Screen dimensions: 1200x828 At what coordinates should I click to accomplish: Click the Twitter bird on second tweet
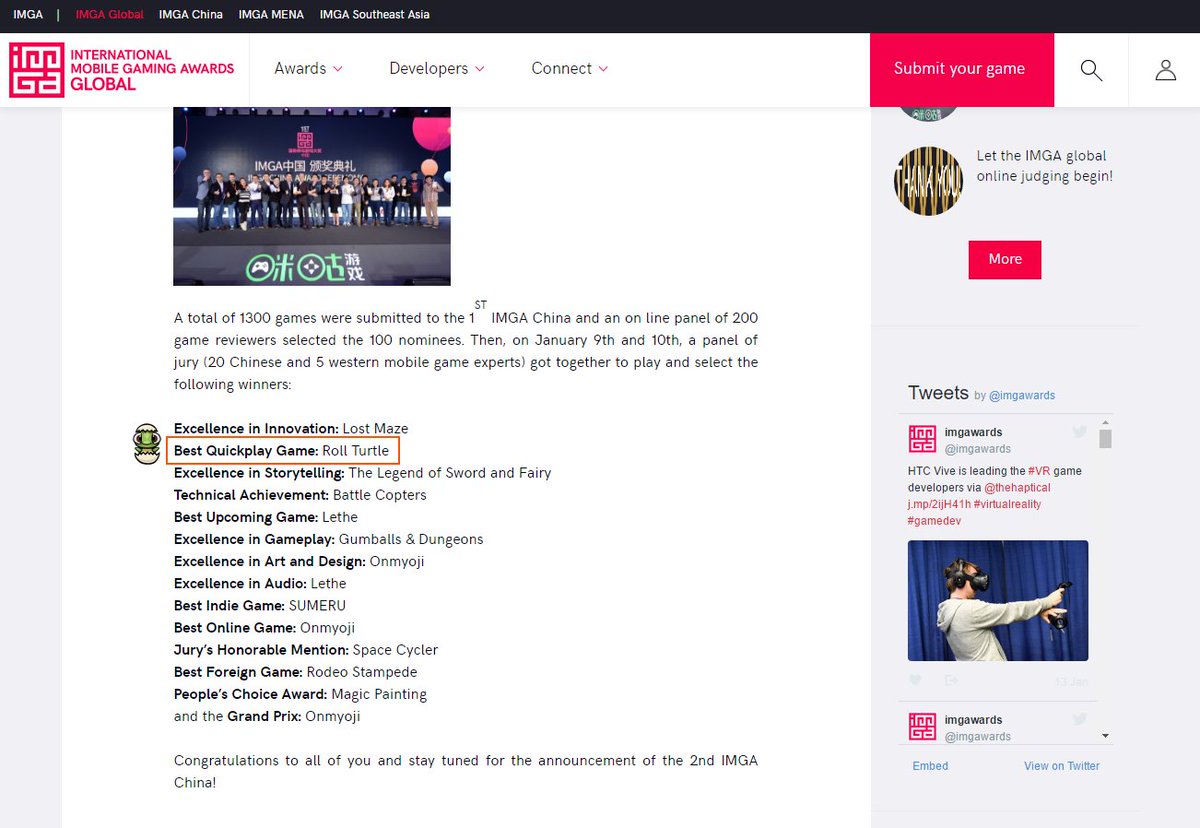[x=1080, y=719]
